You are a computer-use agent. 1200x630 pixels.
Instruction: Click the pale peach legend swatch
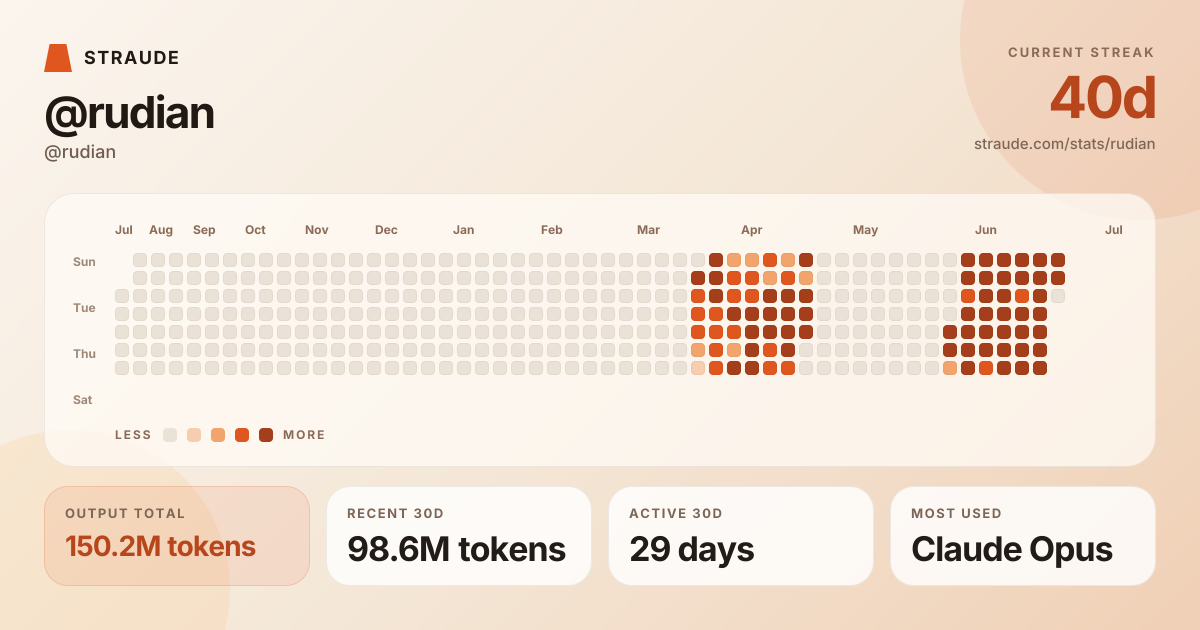coord(194,435)
